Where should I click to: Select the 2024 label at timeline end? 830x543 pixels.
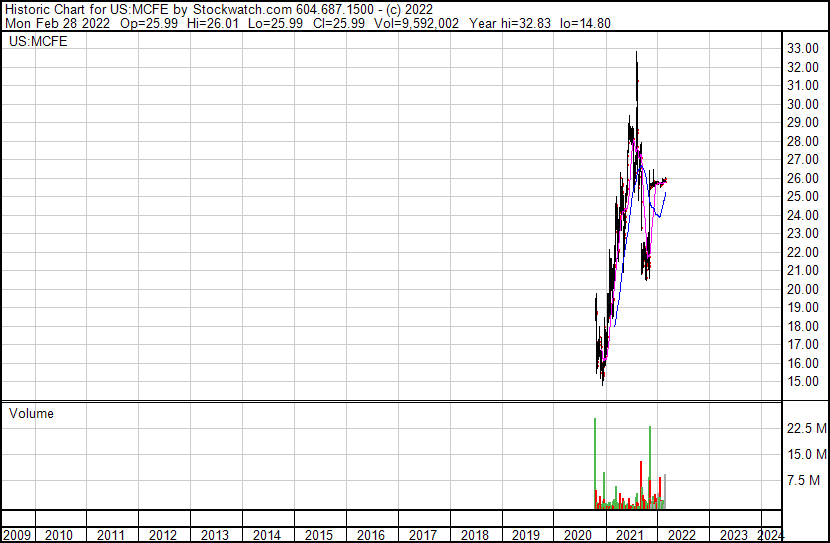[771, 535]
